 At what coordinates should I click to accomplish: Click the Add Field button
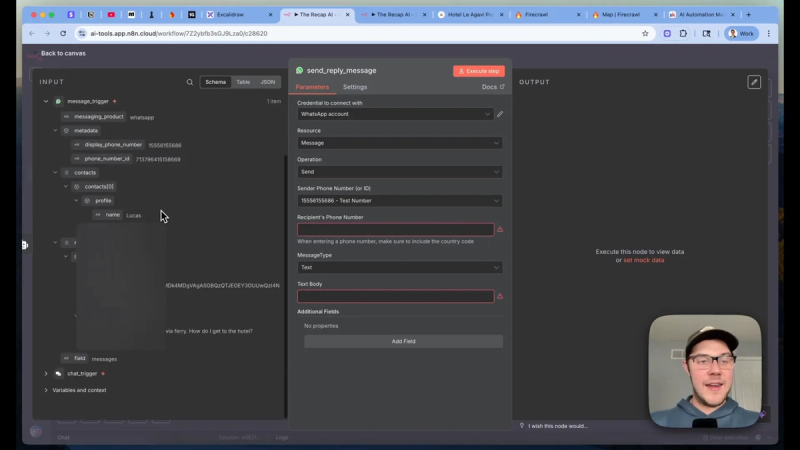[x=404, y=341]
